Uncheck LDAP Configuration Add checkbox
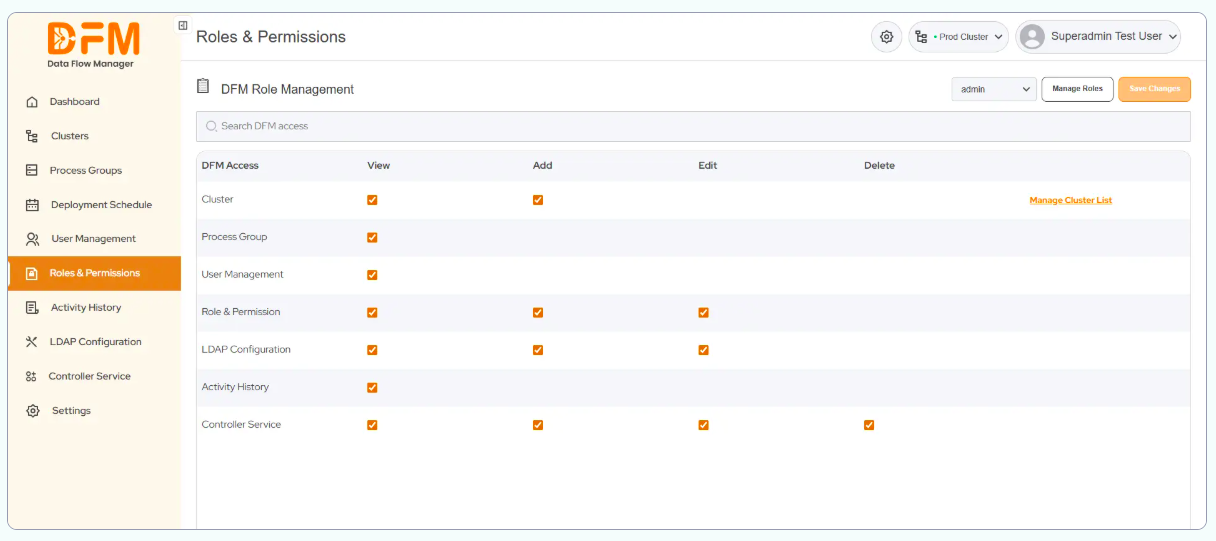1216x541 pixels. point(538,350)
